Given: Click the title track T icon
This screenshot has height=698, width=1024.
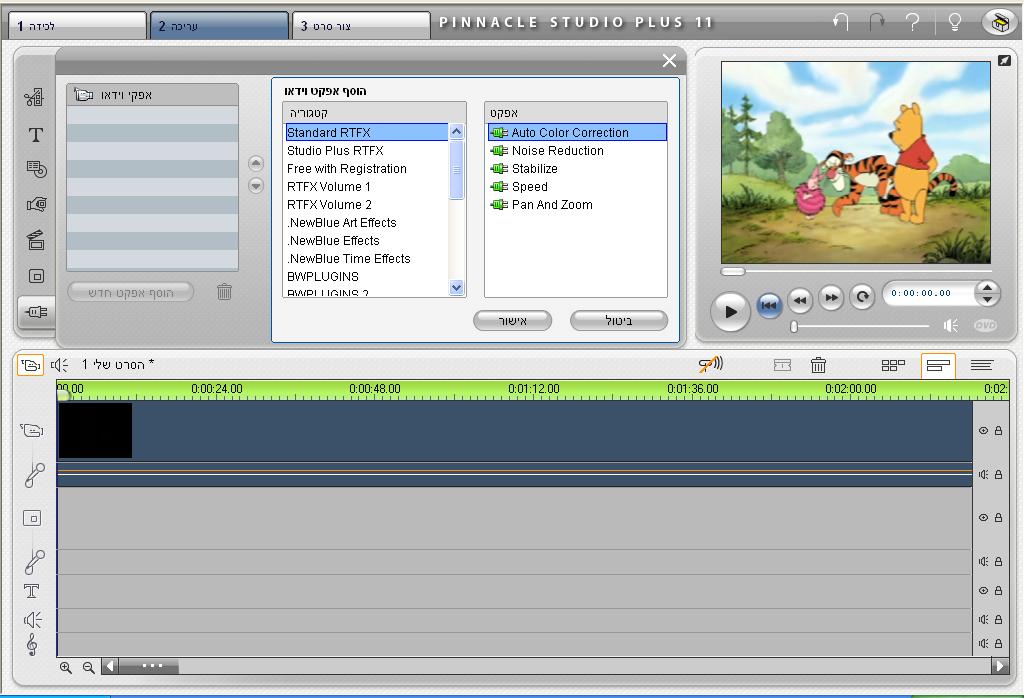Looking at the screenshot, I should [x=31, y=591].
